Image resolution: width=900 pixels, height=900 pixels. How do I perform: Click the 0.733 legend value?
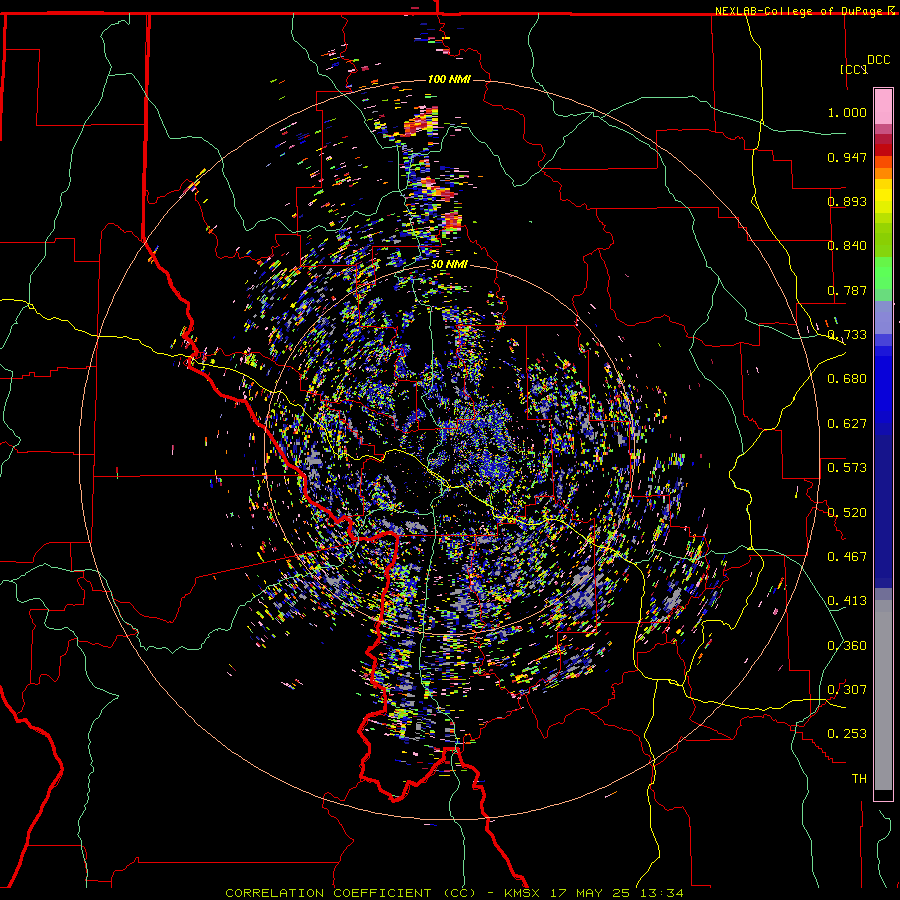[x=847, y=335]
